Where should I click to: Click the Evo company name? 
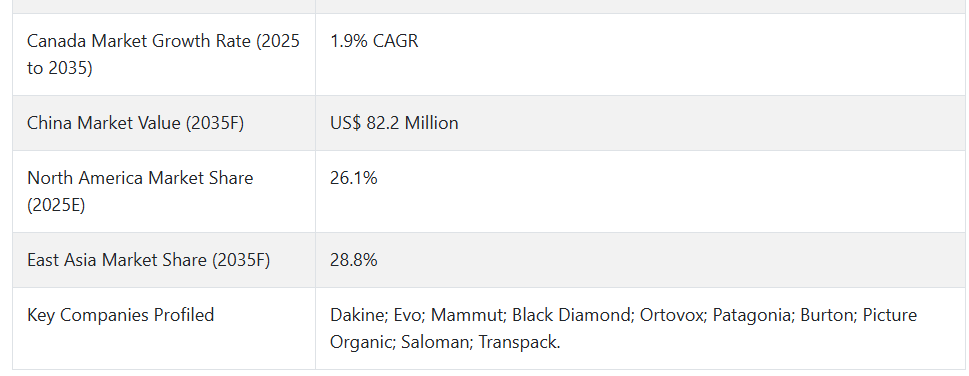[407, 315]
